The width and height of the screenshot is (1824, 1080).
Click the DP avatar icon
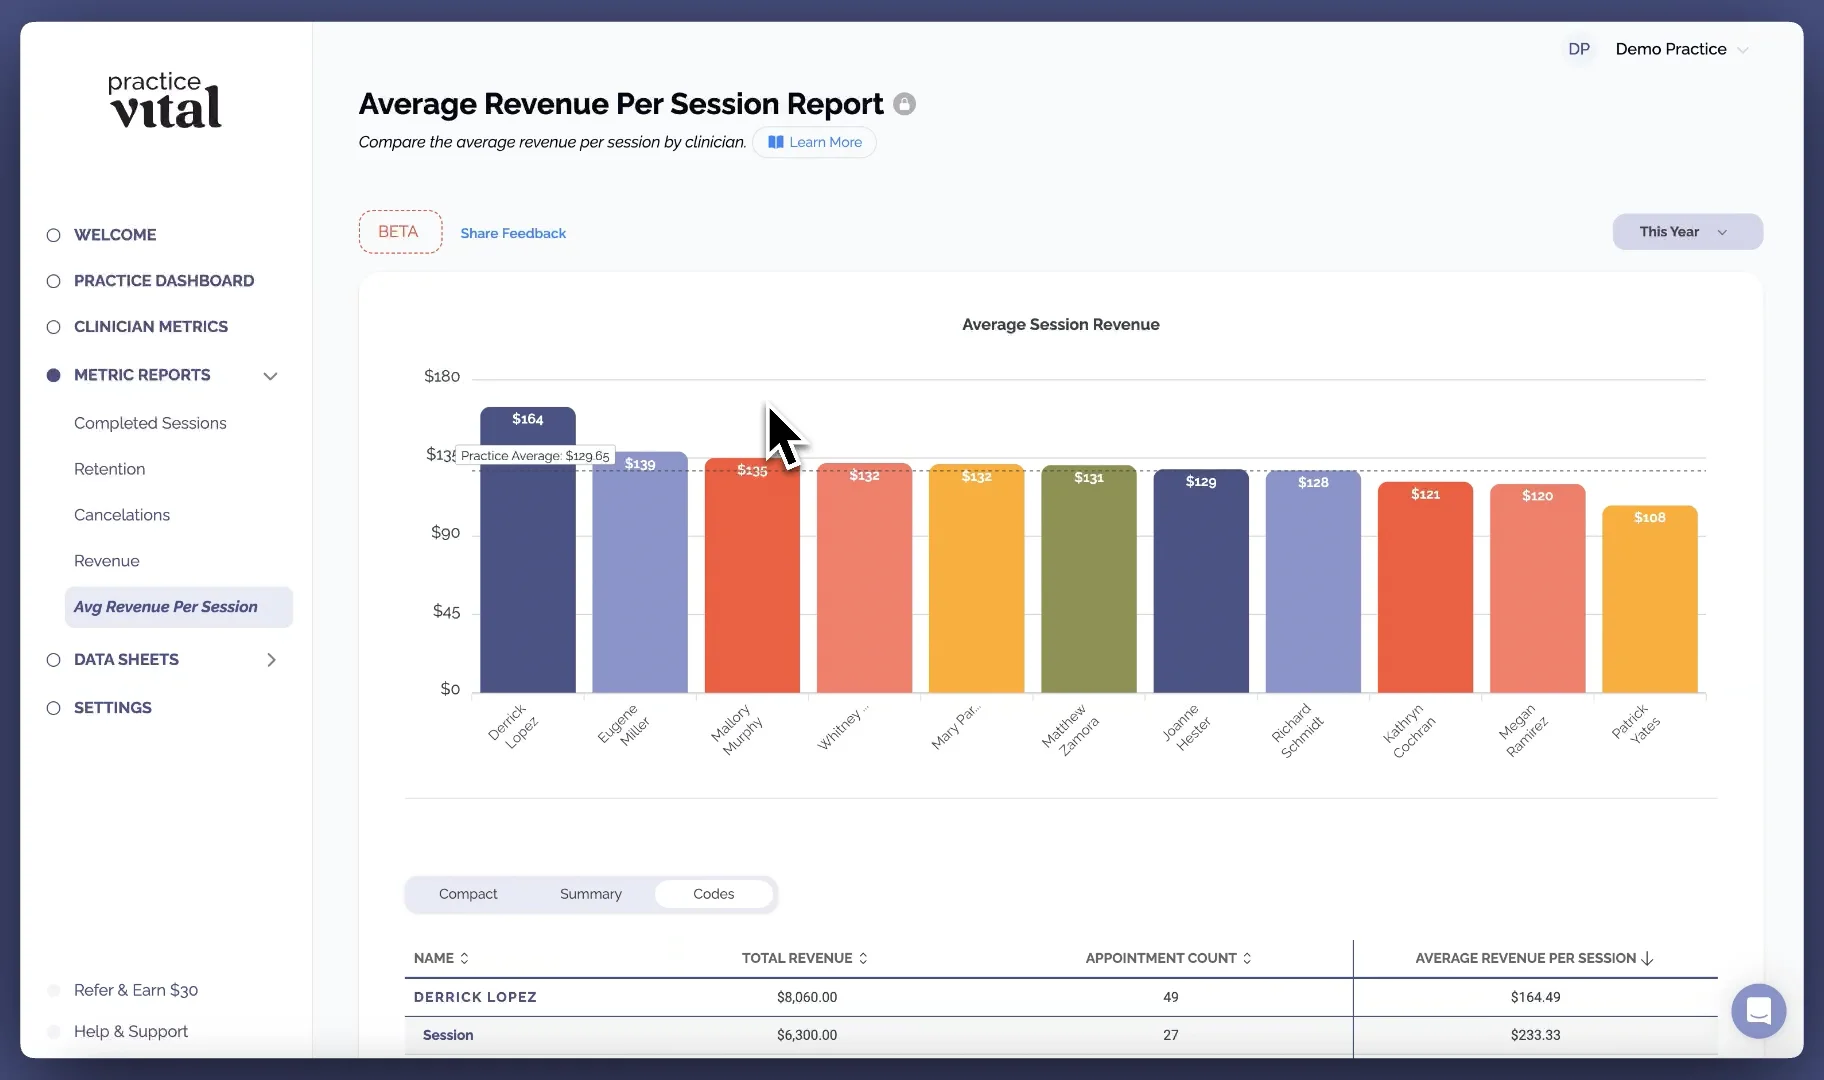[x=1580, y=48]
